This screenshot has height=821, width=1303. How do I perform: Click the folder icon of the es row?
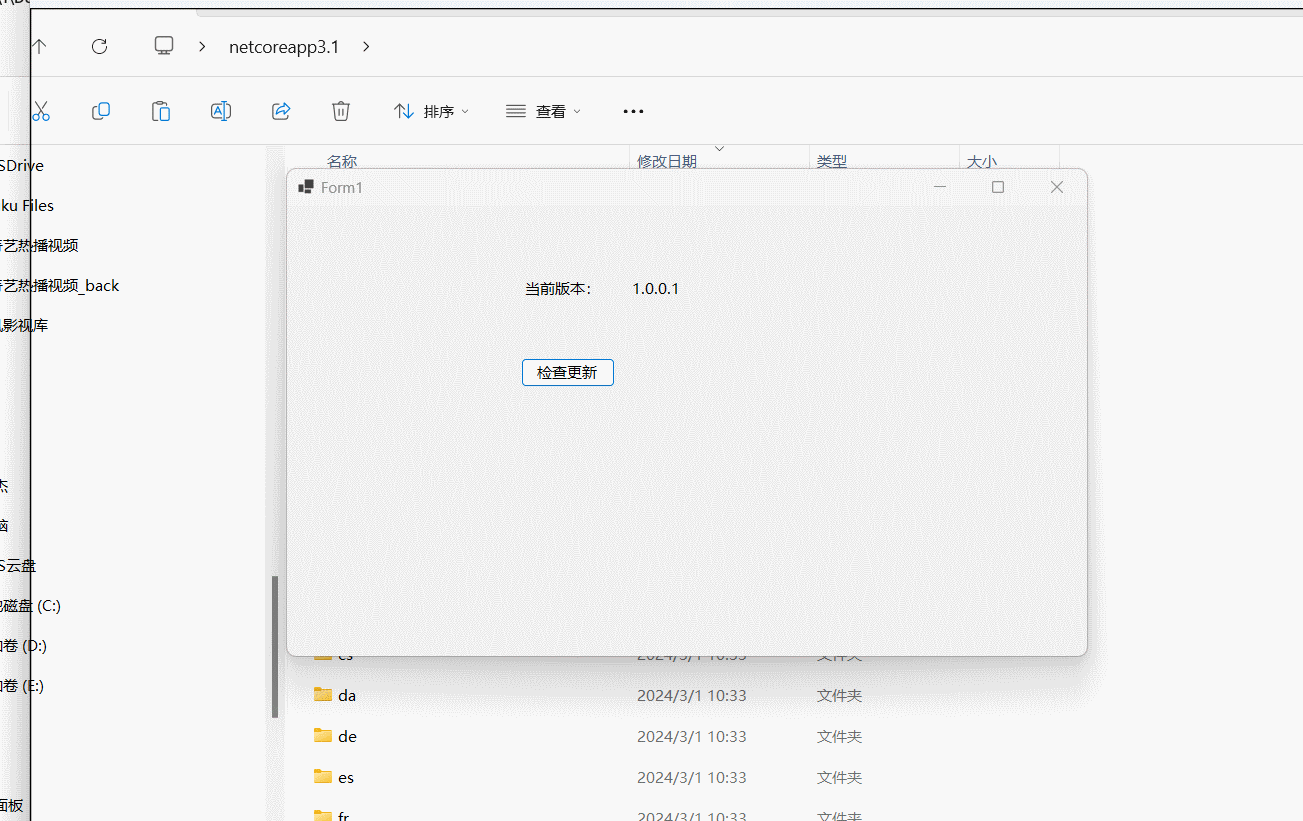tap(322, 776)
